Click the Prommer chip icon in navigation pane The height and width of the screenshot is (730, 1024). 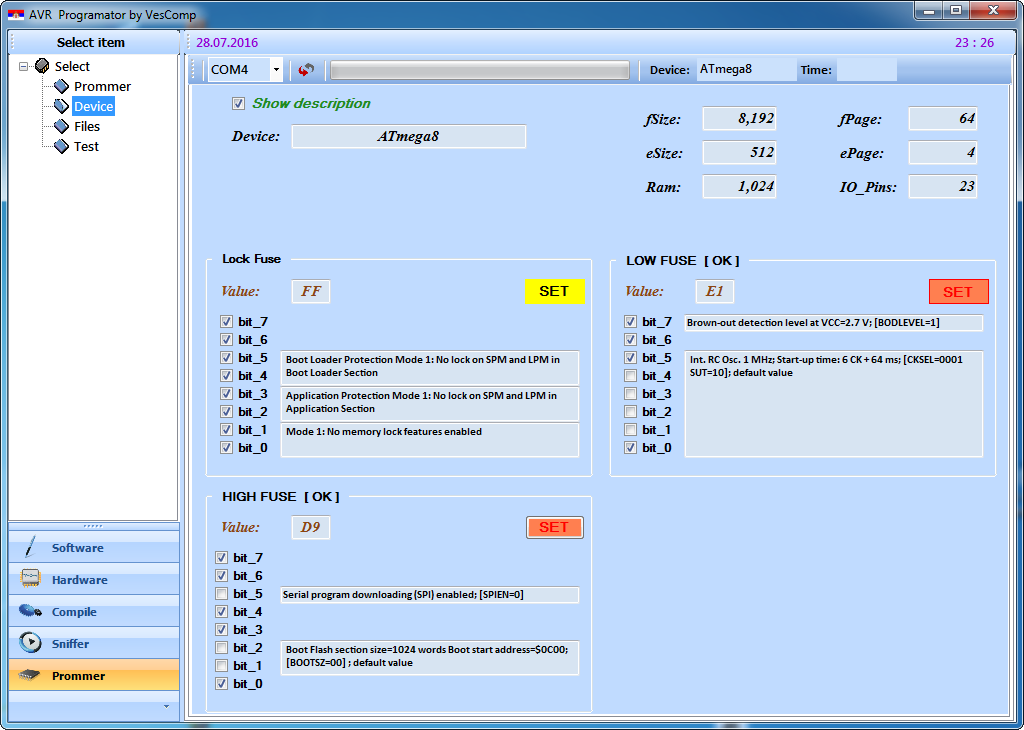coord(30,675)
